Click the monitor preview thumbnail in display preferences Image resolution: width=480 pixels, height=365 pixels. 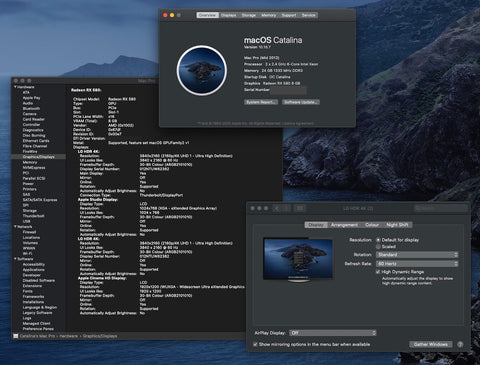click(298, 260)
